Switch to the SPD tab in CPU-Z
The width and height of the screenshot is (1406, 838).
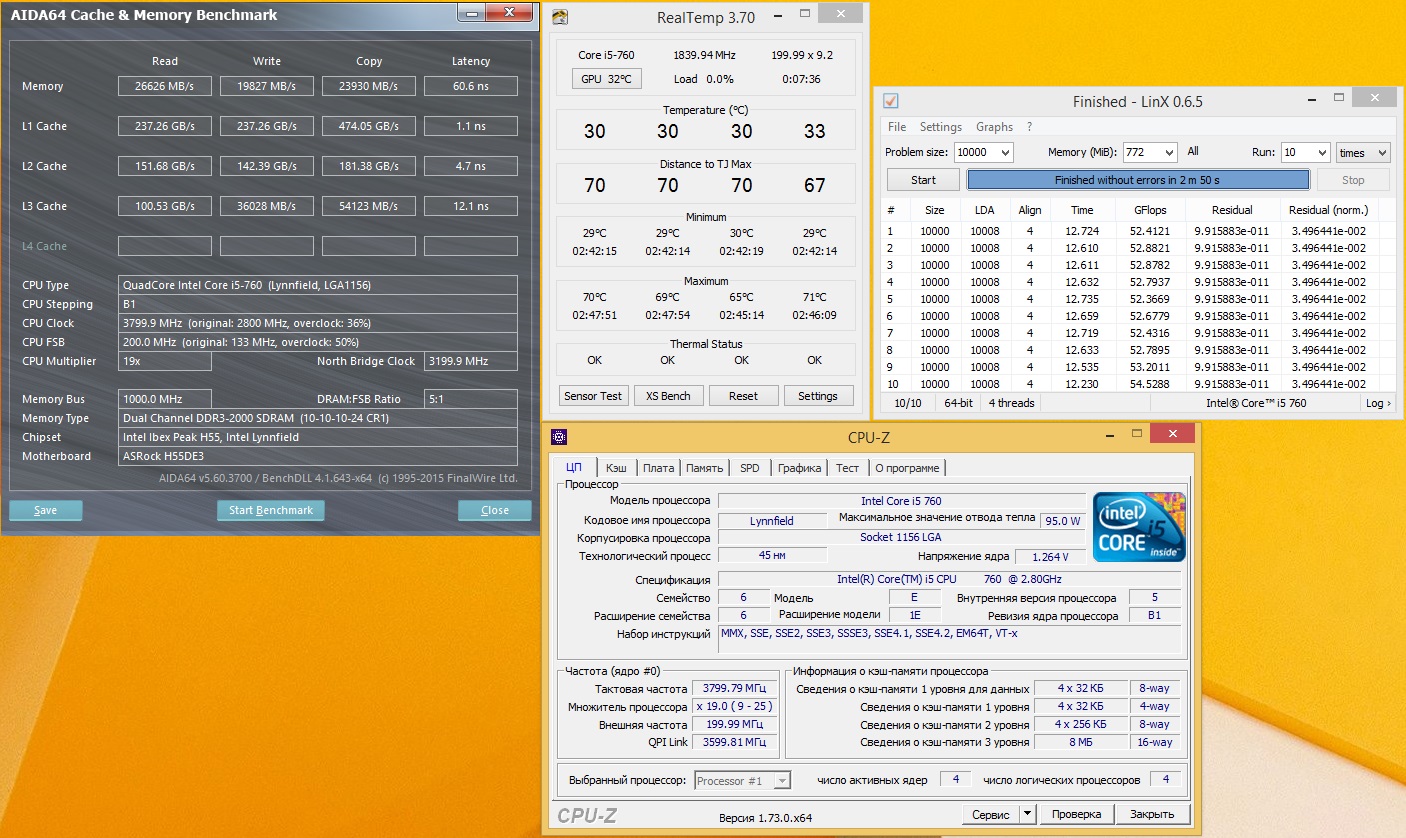pos(749,468)
